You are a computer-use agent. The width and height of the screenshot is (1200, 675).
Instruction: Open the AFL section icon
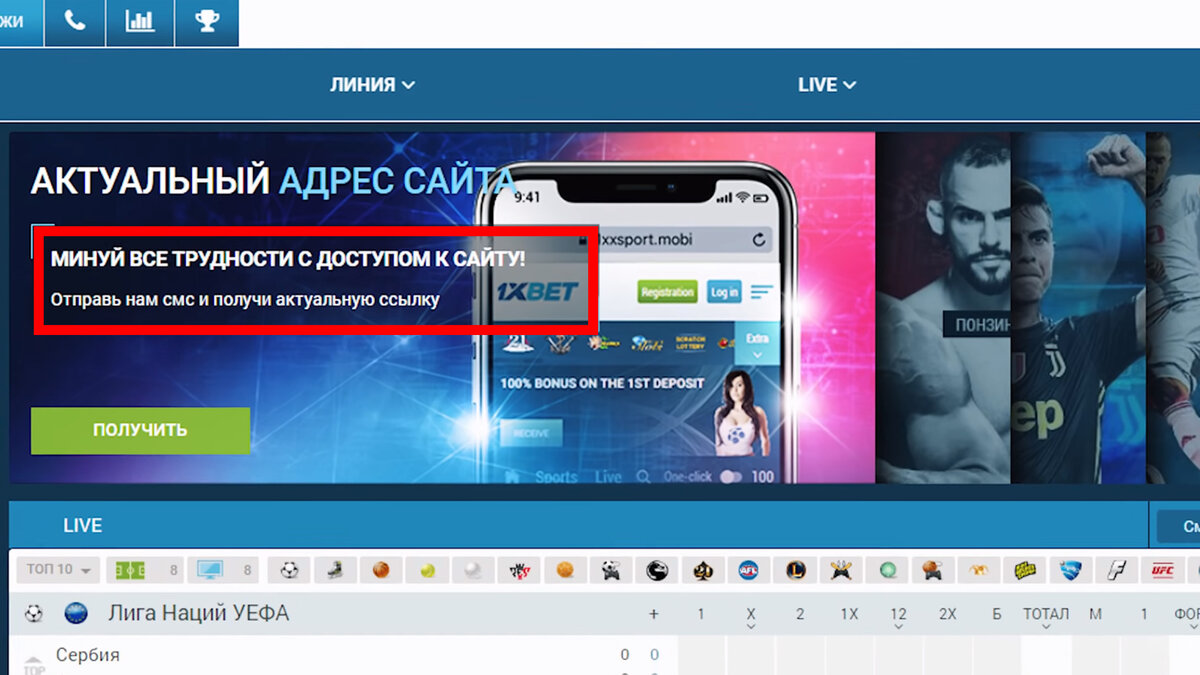(x=748, y=569)
